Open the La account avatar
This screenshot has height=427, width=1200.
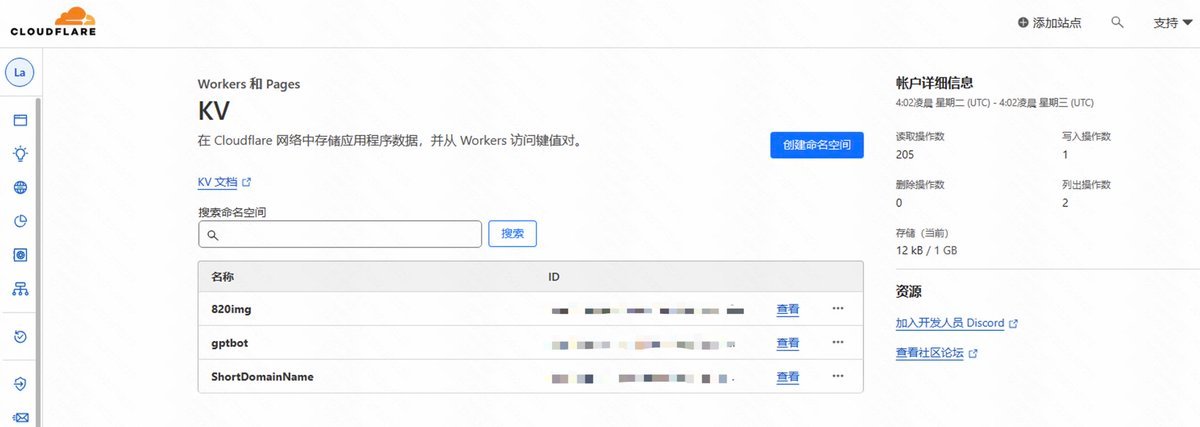(20, 72)
